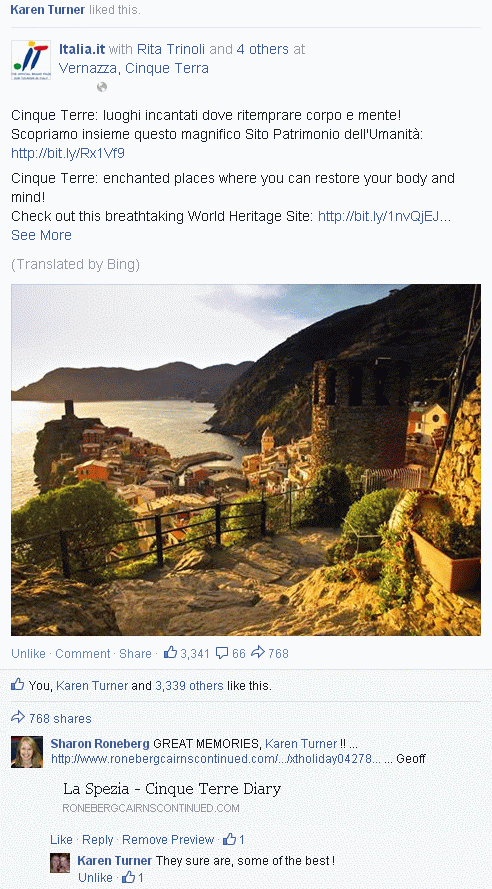Screen dimensions: 492x889
Task: Click Remove Preview on Sharon's comment
Action: click(x=168, y=839)
